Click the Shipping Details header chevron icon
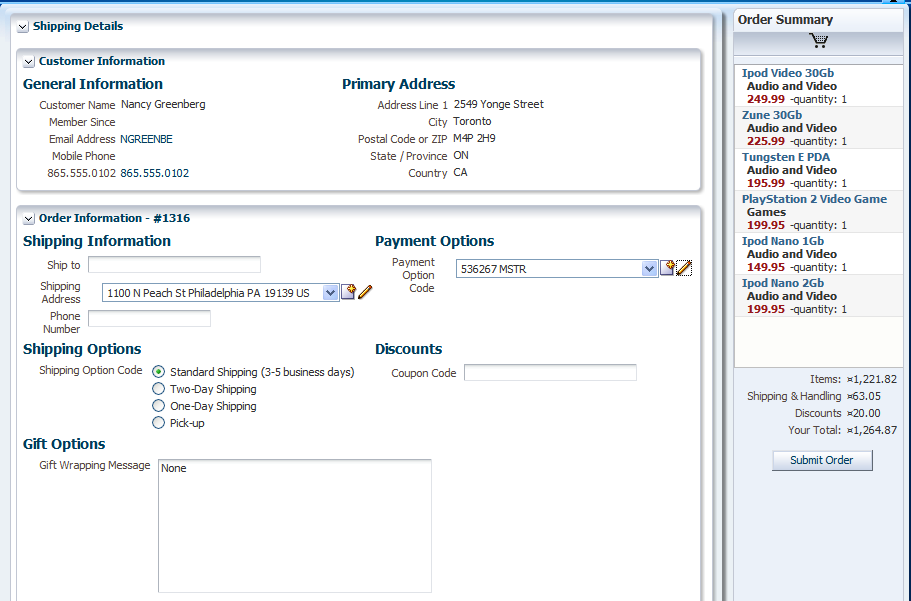911x601 pixels. click(22, 26)
